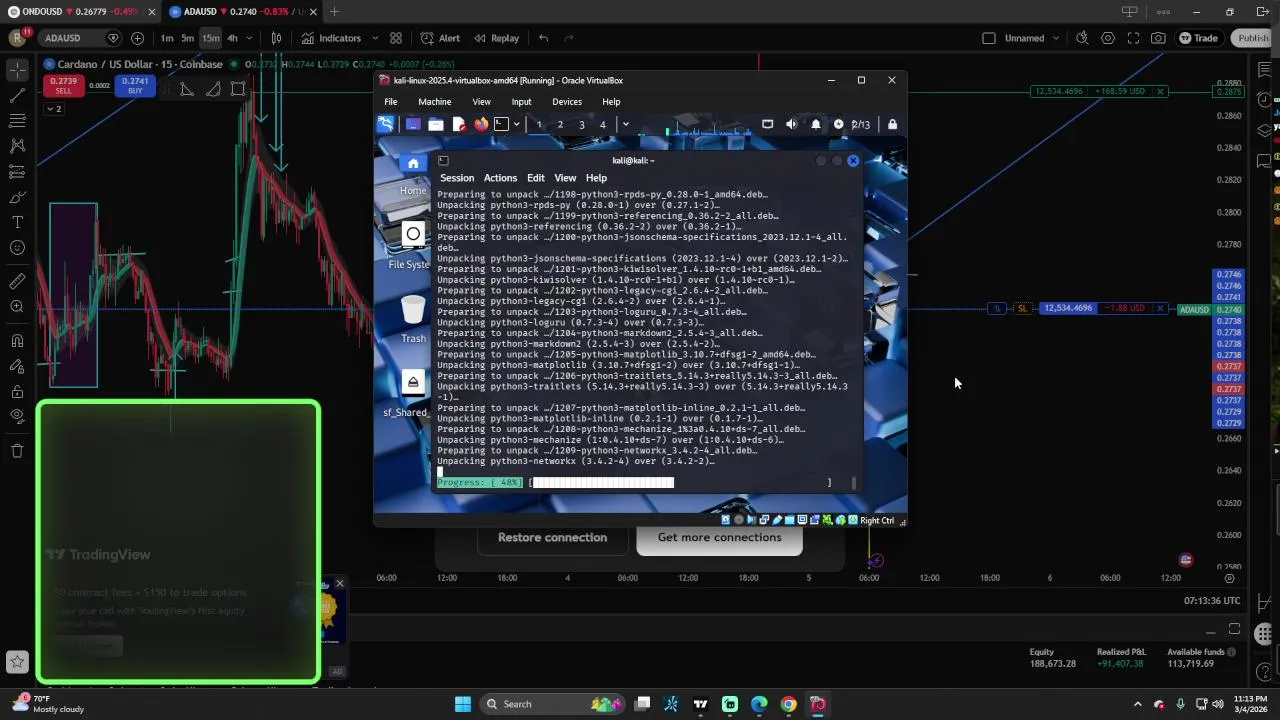This screenshot has width=1280, height=720.
Task: Open Windows Start menu
Action: coord(462,704)
